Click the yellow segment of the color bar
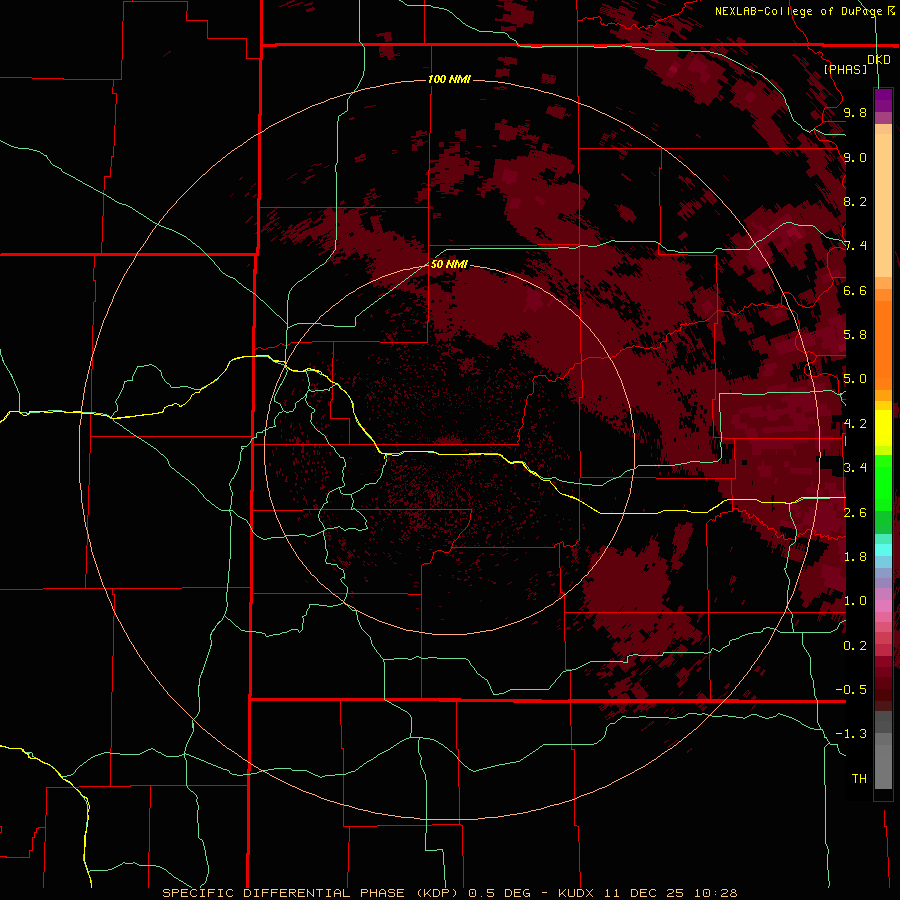900x900 pixels. pyautogui.click(x=883, y=428)
